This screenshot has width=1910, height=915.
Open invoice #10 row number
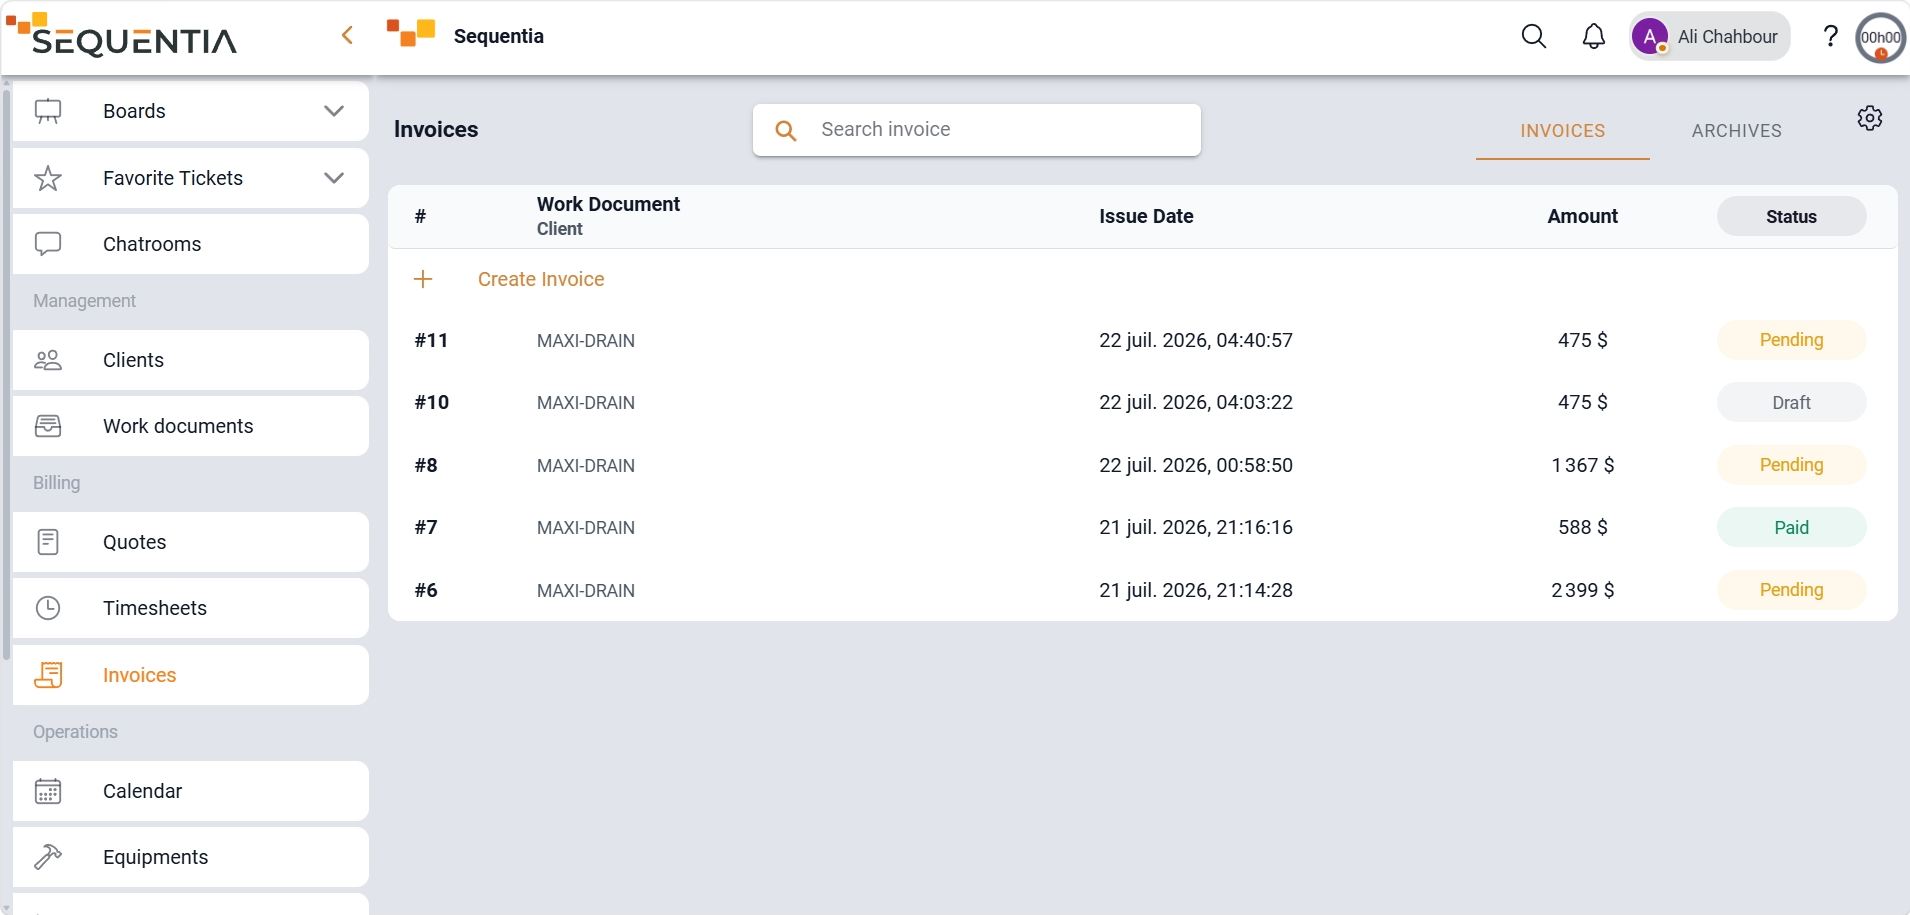[431, 402]
